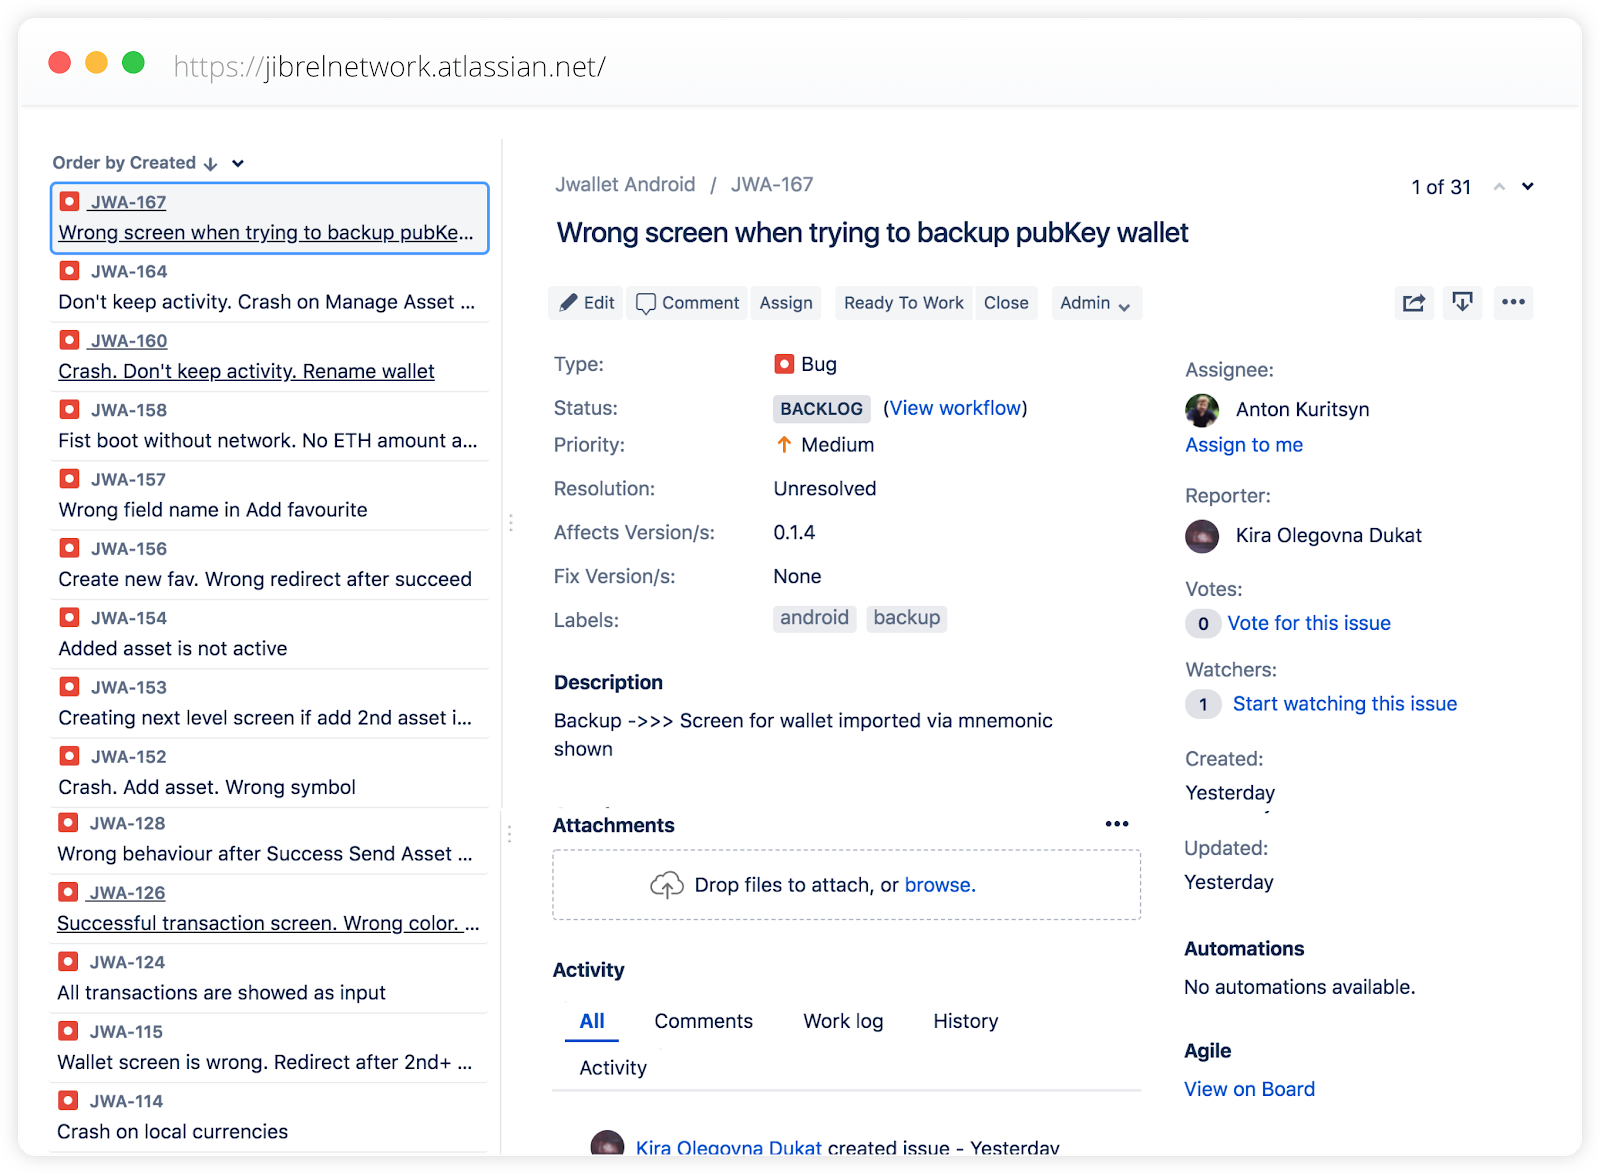Viewport: 1600px width, 1174px height.
Task: Click the Comment button
Action: (688, 303)
